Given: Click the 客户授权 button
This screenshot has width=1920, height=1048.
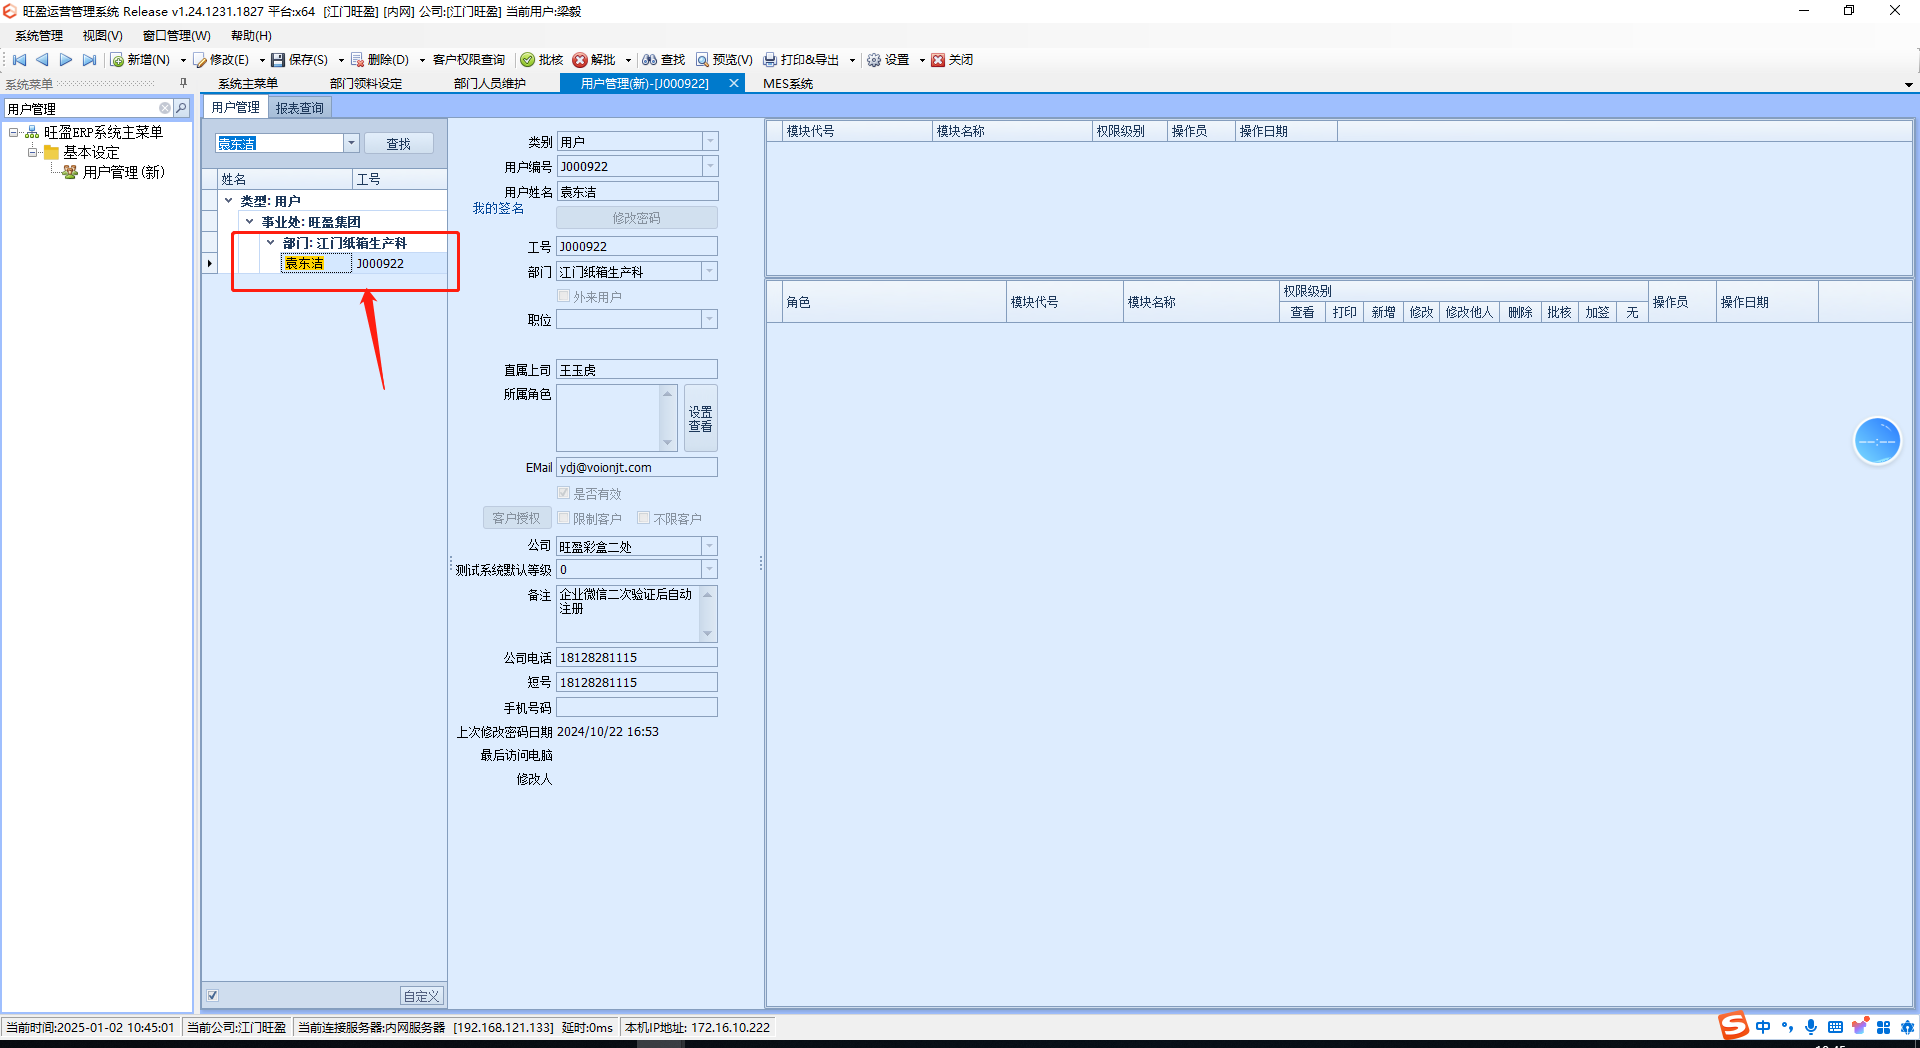Looking at the screenshot, I should pyautogui.click(x=516, y=518).
